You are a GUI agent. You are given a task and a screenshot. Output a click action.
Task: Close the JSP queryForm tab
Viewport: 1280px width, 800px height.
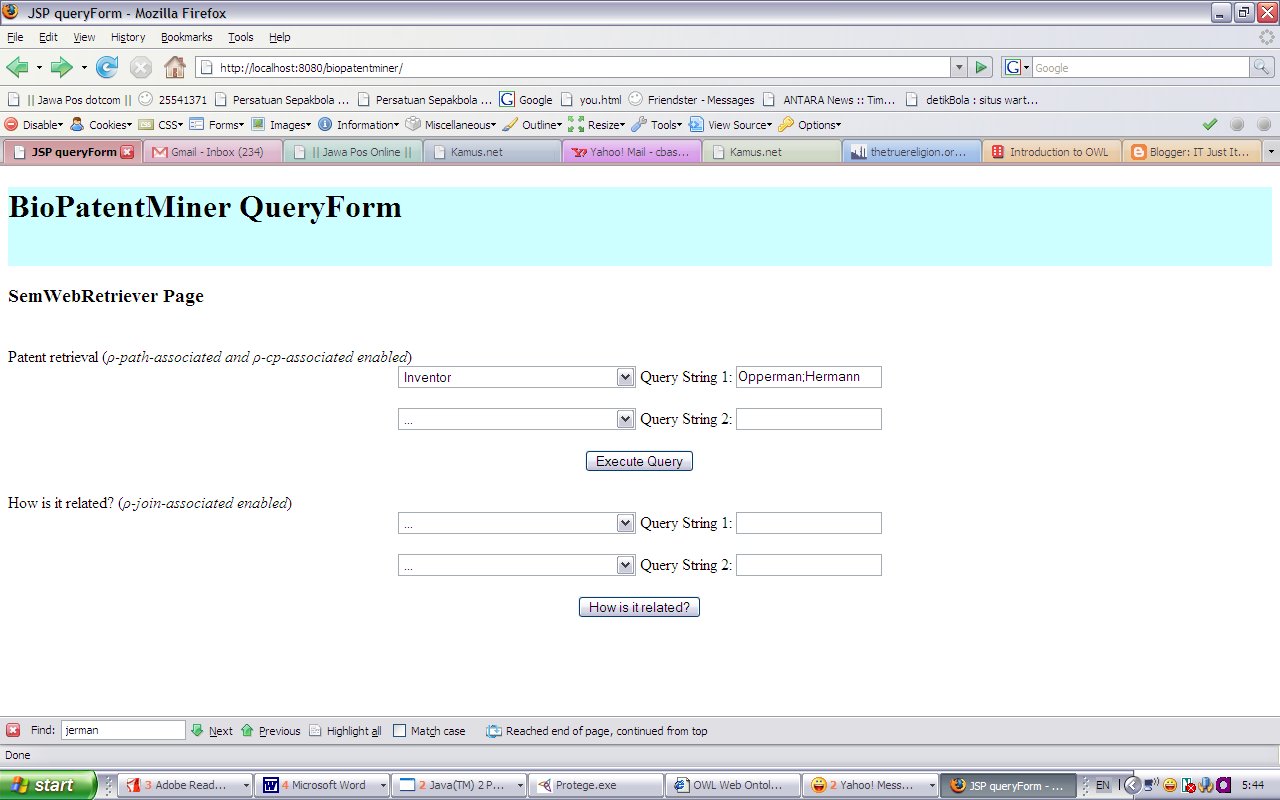pyautogui.click(x=127, y=152)
